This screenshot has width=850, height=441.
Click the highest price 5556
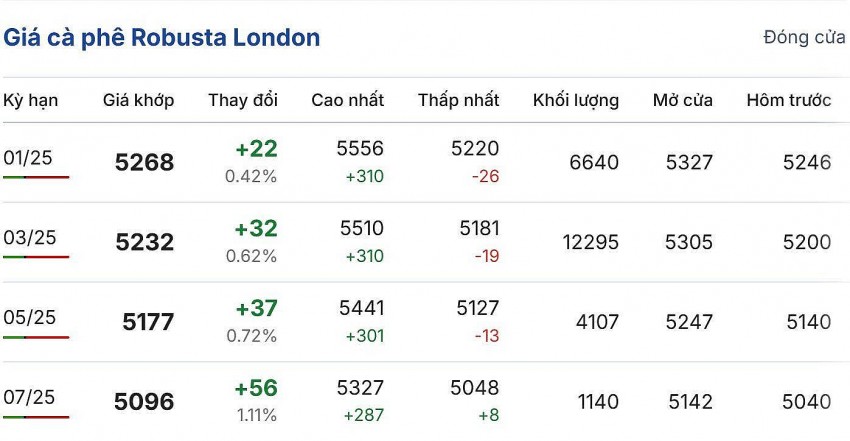(x=360, y=149)
